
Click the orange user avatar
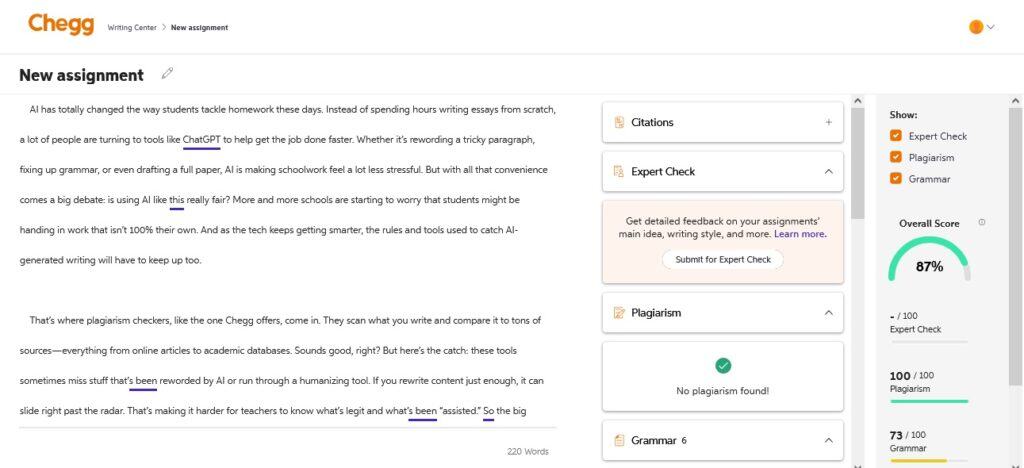[976, 27]
